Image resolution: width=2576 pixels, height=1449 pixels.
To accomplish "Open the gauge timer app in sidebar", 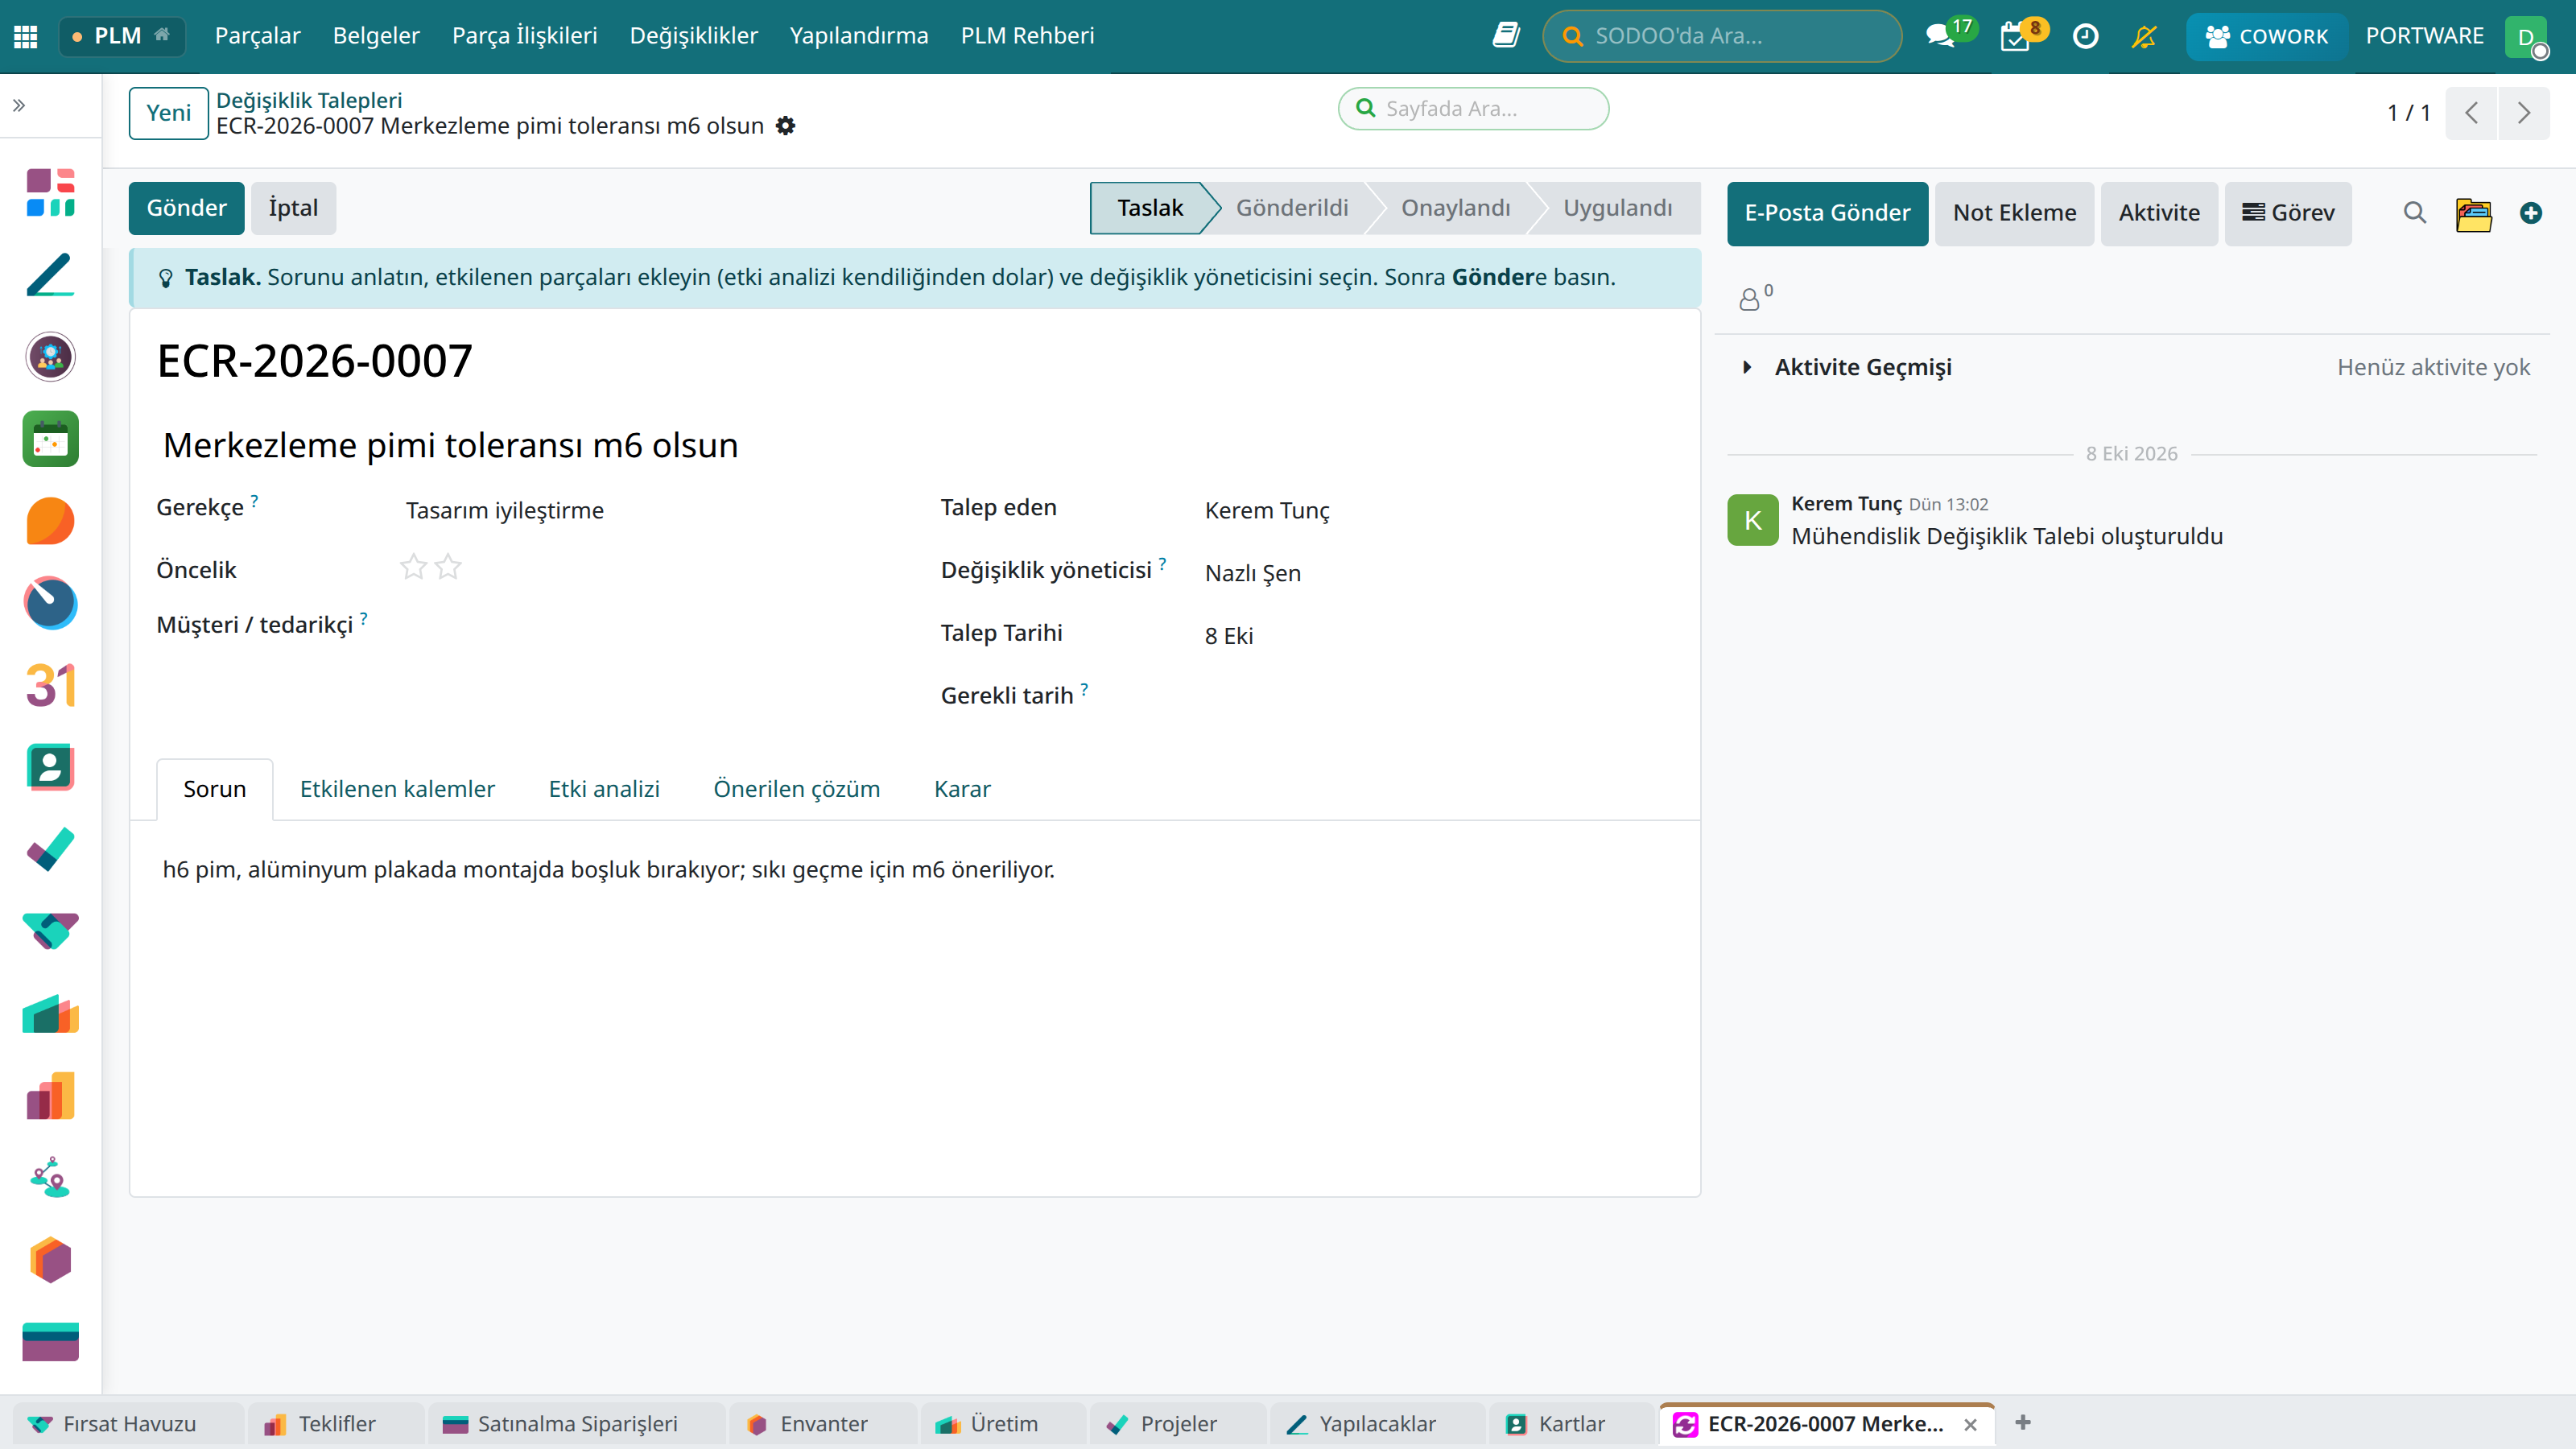I will pos(50,603).
